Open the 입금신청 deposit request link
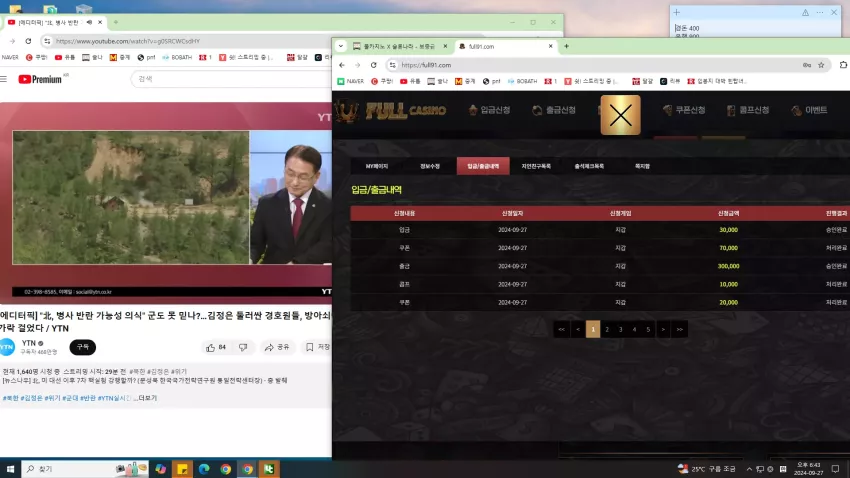 [490, 110]
